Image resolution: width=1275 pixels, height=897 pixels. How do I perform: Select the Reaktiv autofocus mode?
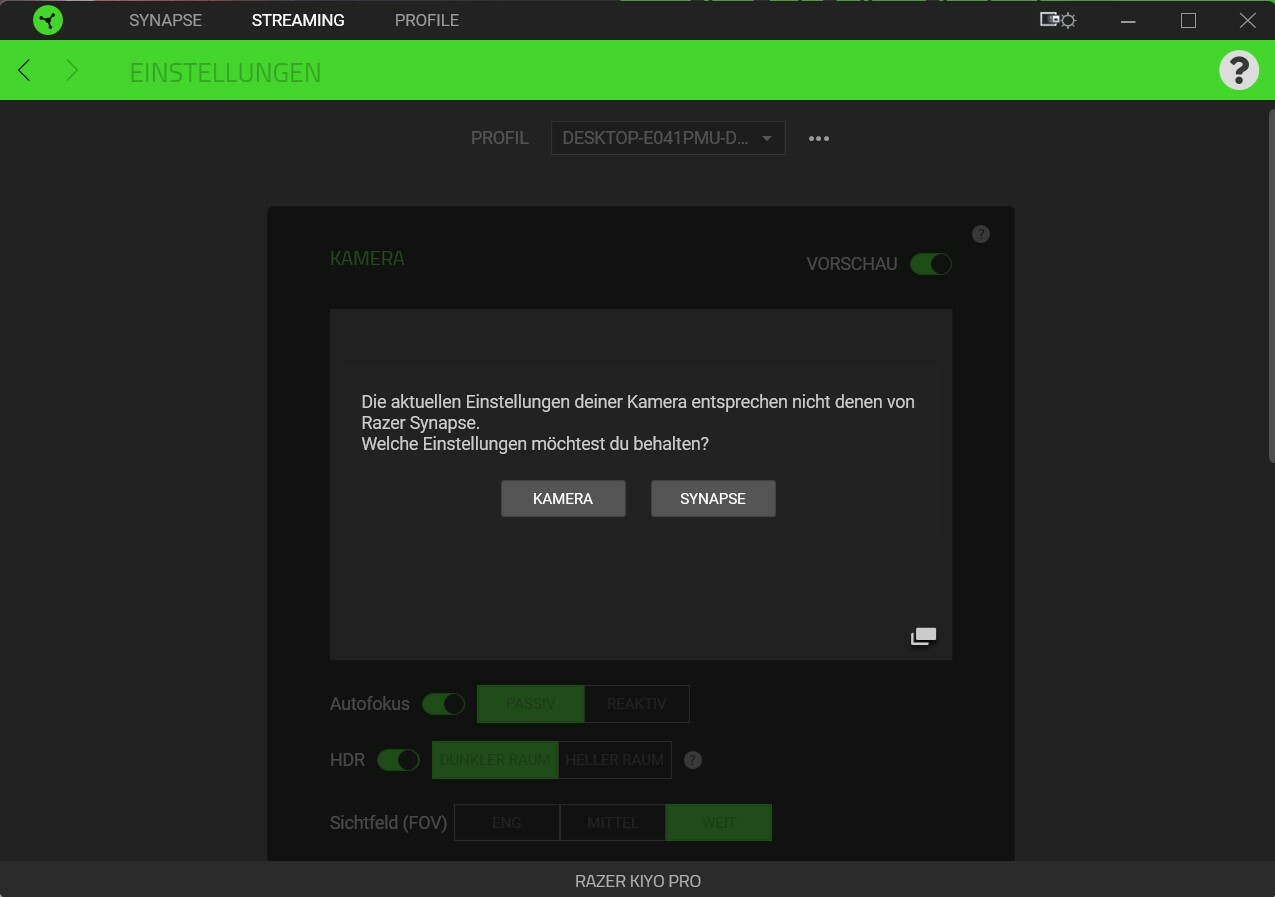[637, 704]
